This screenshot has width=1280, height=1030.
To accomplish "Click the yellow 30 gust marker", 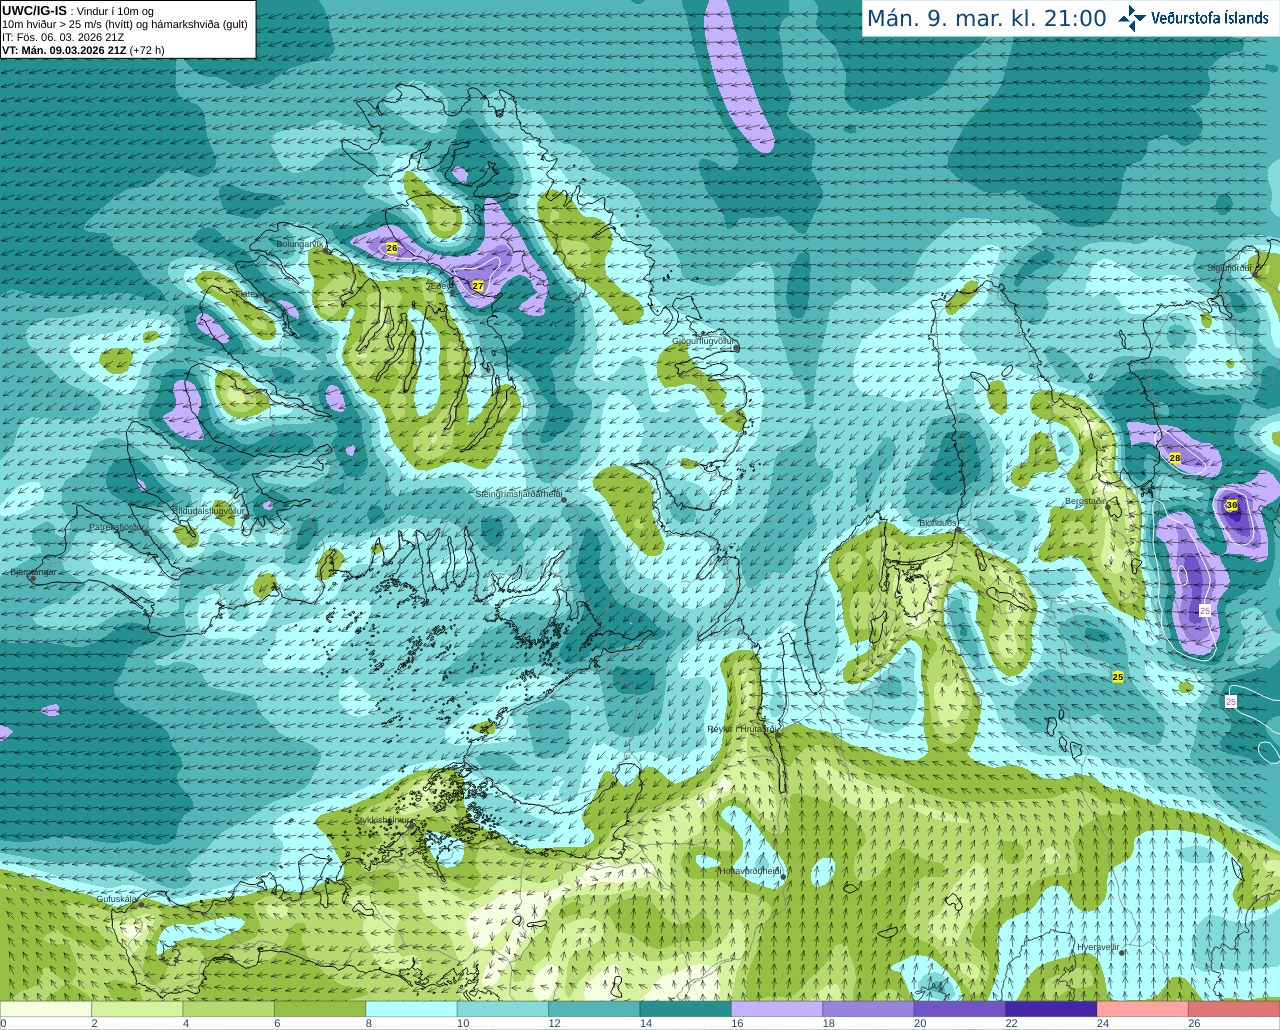I will tap(1232, 505).
